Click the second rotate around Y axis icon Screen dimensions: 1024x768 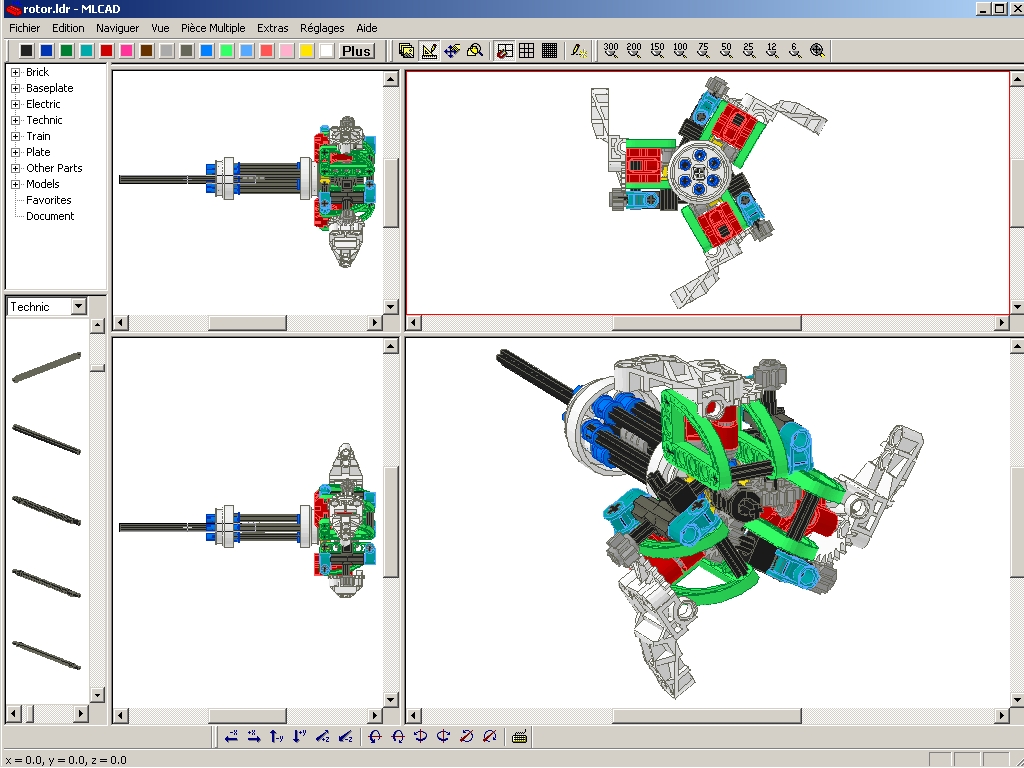443,737
